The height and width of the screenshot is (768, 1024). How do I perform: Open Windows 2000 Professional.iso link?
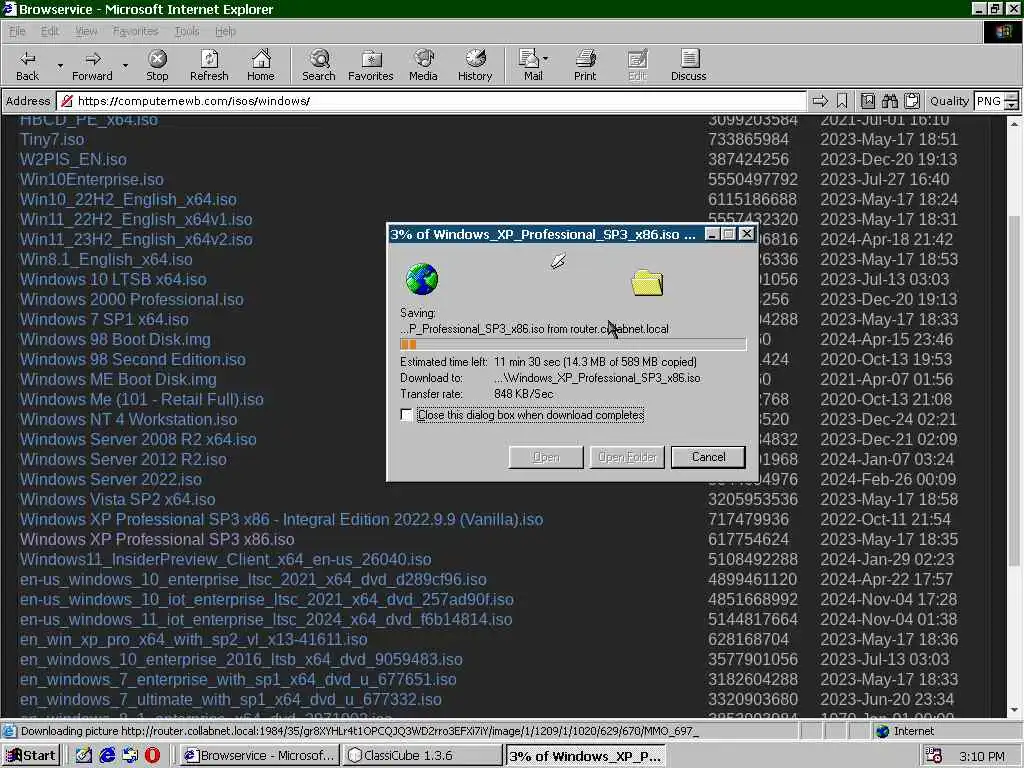[131, 299]
